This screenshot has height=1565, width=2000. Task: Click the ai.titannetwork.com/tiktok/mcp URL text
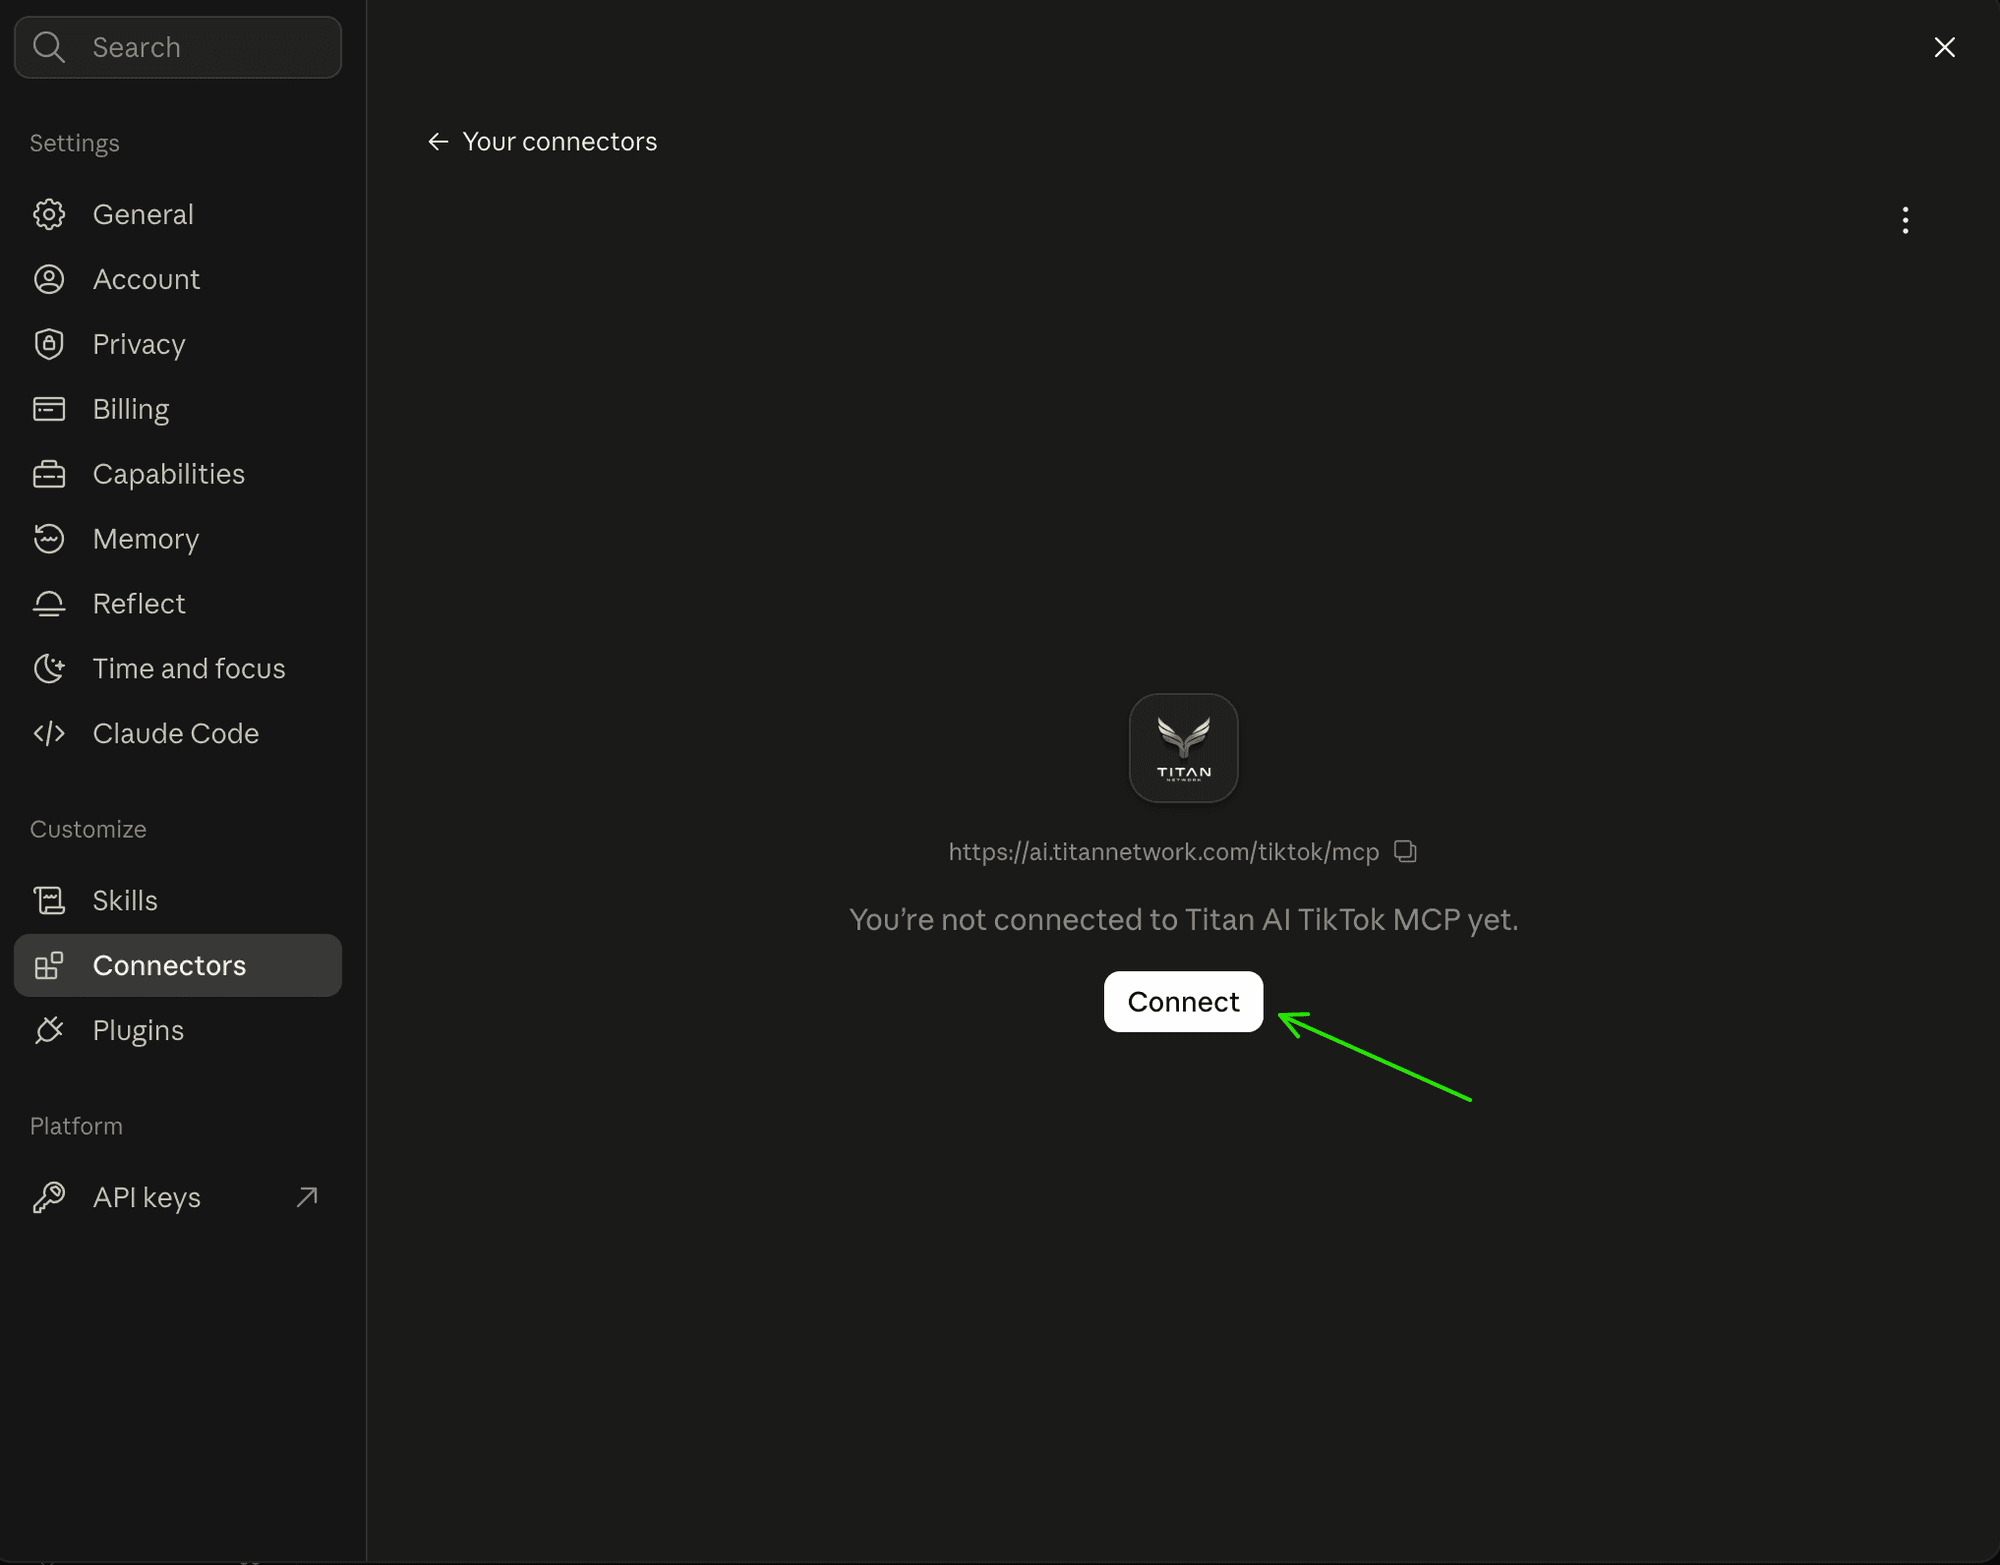[1163, 852]
